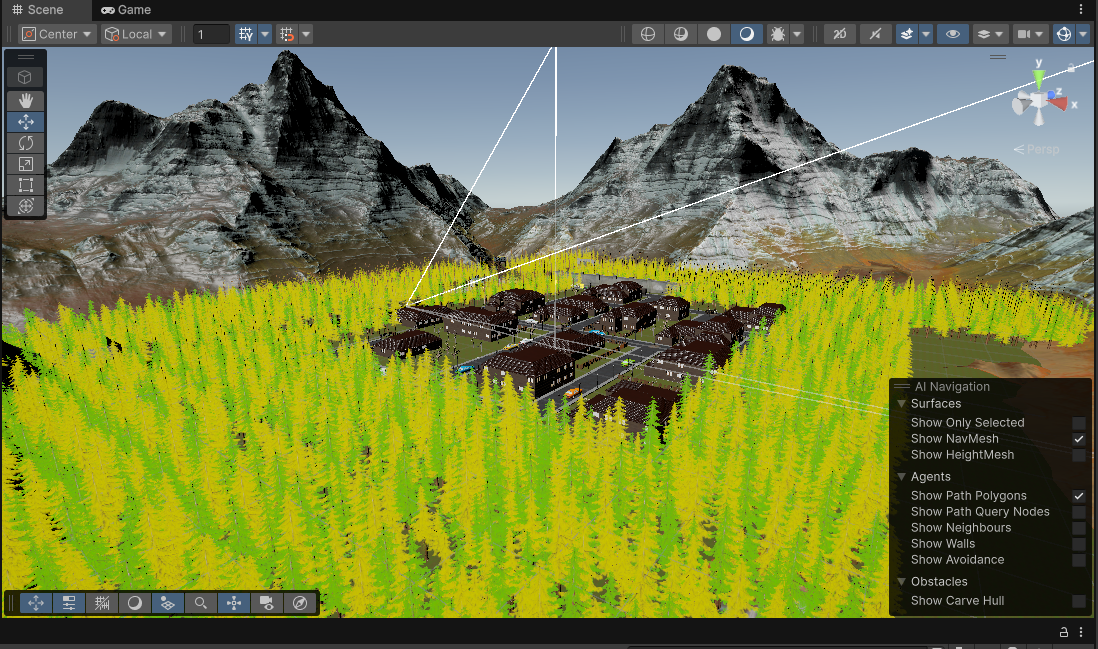Click the bottom overlay Search magnifier icon
The height and width of the screenshot is (649, 1098).
[x=200, y=603]
